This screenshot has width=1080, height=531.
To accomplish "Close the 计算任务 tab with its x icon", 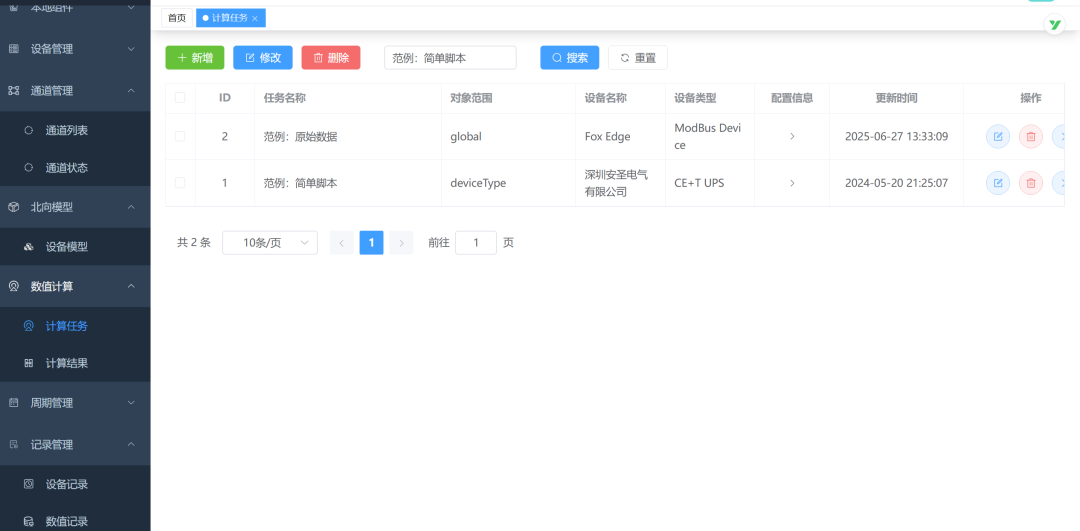I will click(x=255, y=18).
